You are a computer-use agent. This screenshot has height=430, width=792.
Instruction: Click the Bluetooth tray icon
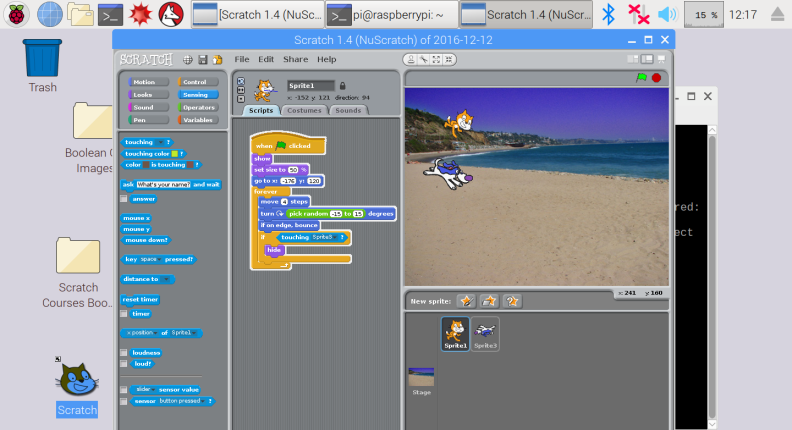[609, 14]
